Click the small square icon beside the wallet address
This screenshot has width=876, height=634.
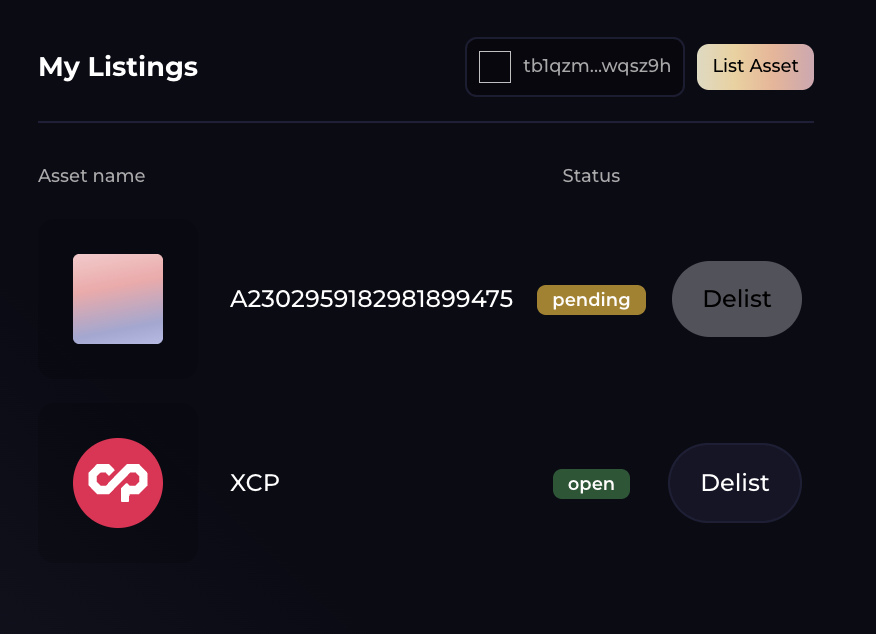pos(494,66)
